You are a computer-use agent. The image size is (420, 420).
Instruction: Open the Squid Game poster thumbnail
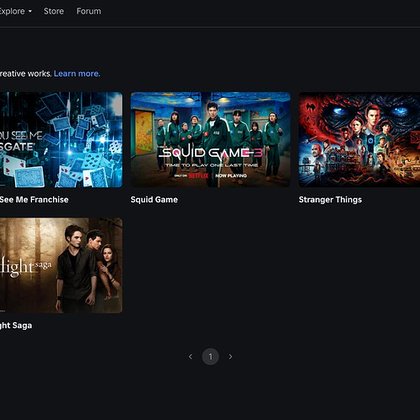click(210, 140)
